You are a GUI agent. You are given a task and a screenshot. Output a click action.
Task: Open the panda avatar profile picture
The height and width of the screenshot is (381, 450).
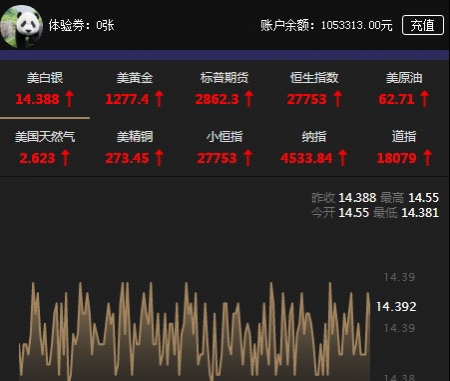(x=21, y=26)
